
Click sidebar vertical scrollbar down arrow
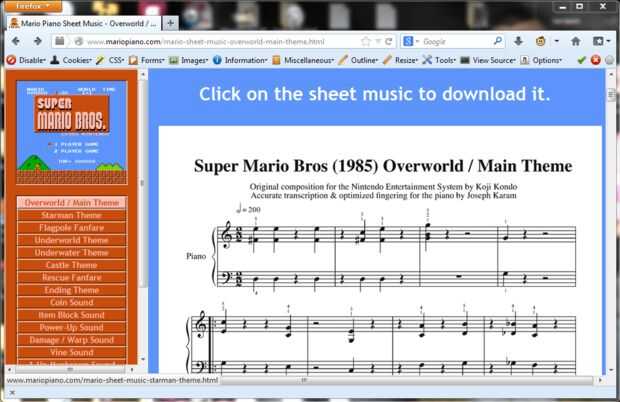(143, 359)
